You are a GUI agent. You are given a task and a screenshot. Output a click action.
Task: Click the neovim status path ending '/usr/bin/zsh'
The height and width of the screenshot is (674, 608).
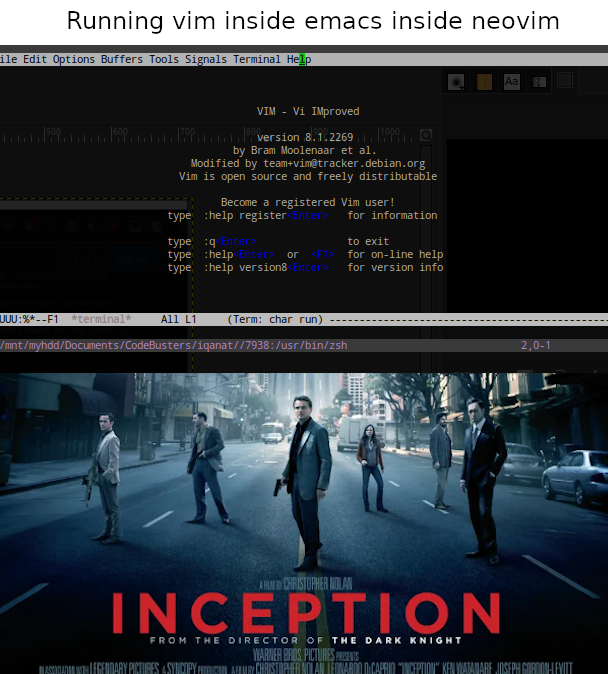pyautogui.click(x=174, y=346)
